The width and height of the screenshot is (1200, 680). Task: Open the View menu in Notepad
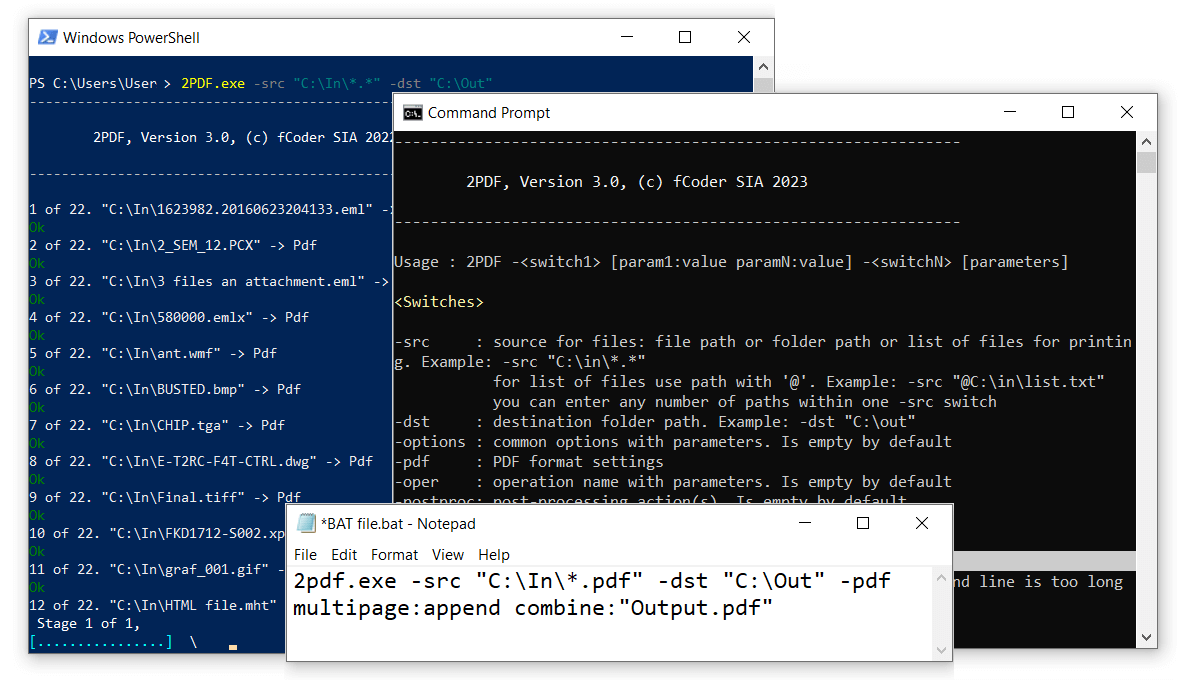448,554
